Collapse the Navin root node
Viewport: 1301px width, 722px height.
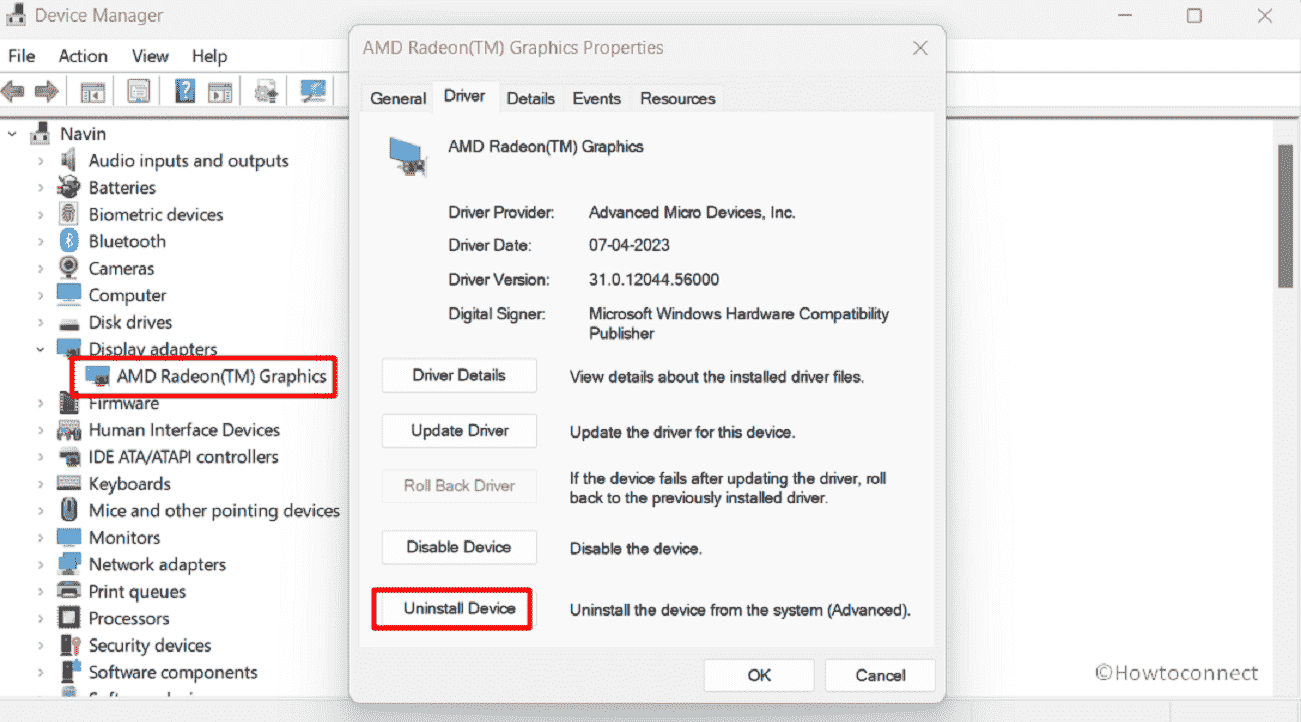pos(12,133)
